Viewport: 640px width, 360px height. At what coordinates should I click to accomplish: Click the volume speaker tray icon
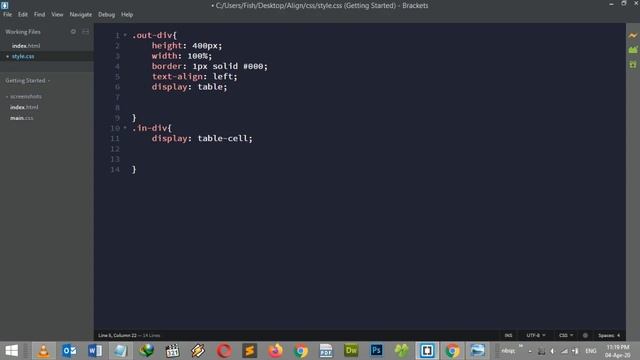click(x=552, y=351)
